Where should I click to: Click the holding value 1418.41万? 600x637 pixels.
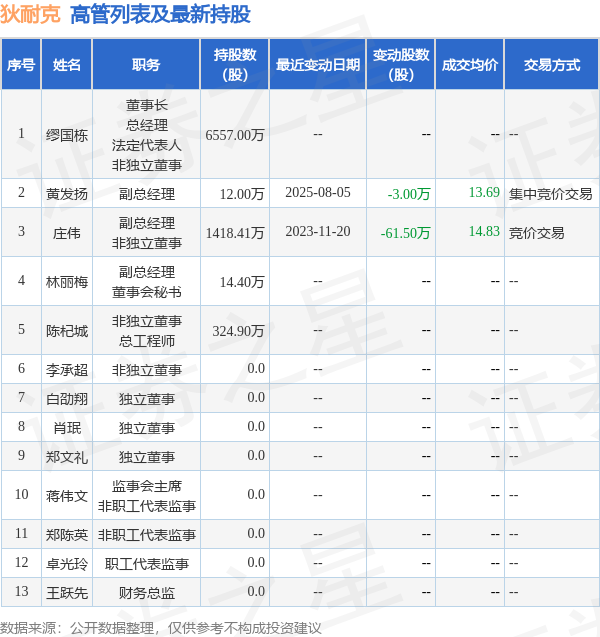(x=235, y=233)
